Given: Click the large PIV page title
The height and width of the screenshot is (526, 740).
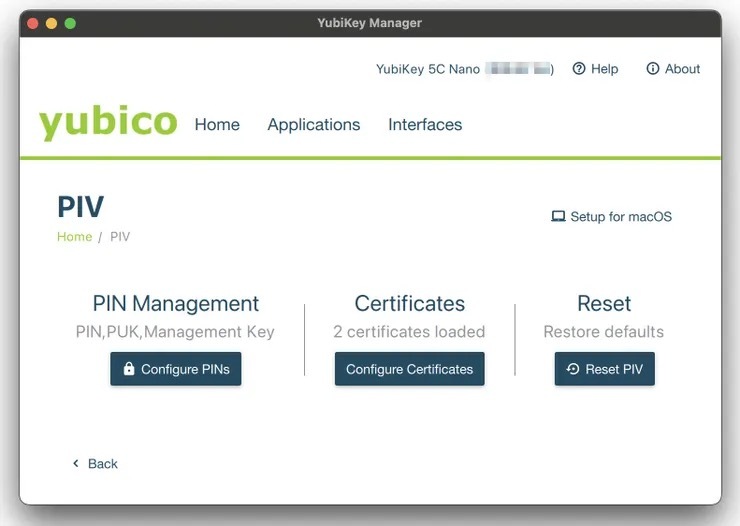Looking at the screenshot, I should click(x=81, y=207).
